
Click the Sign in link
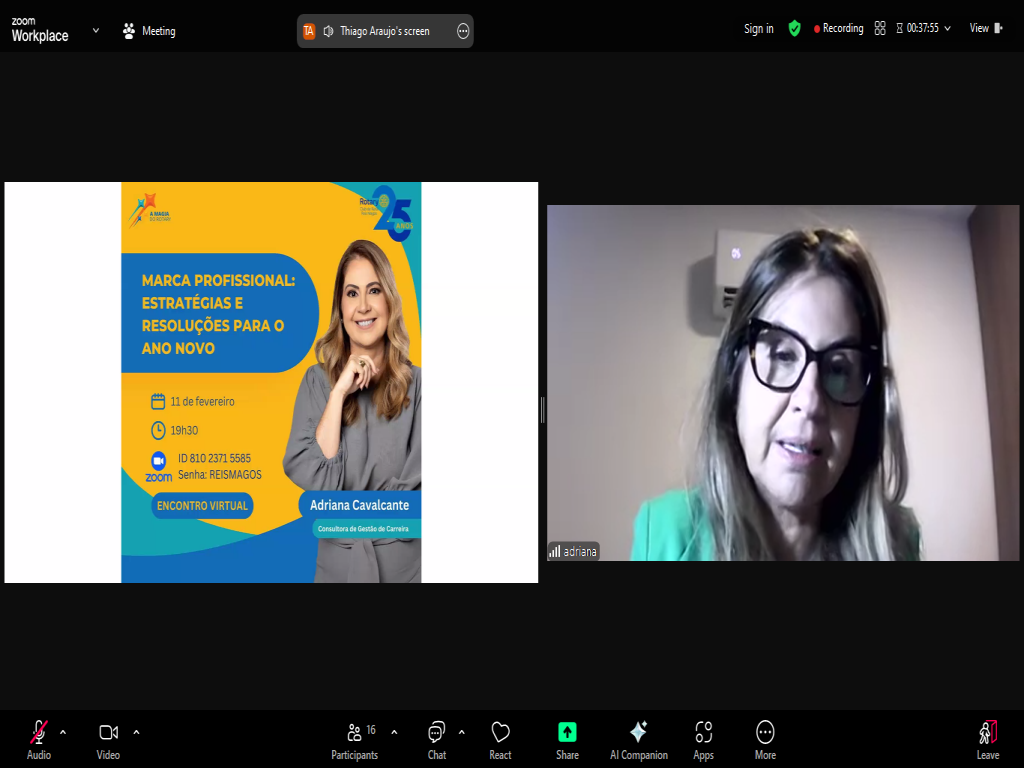(x=758, y=28)
